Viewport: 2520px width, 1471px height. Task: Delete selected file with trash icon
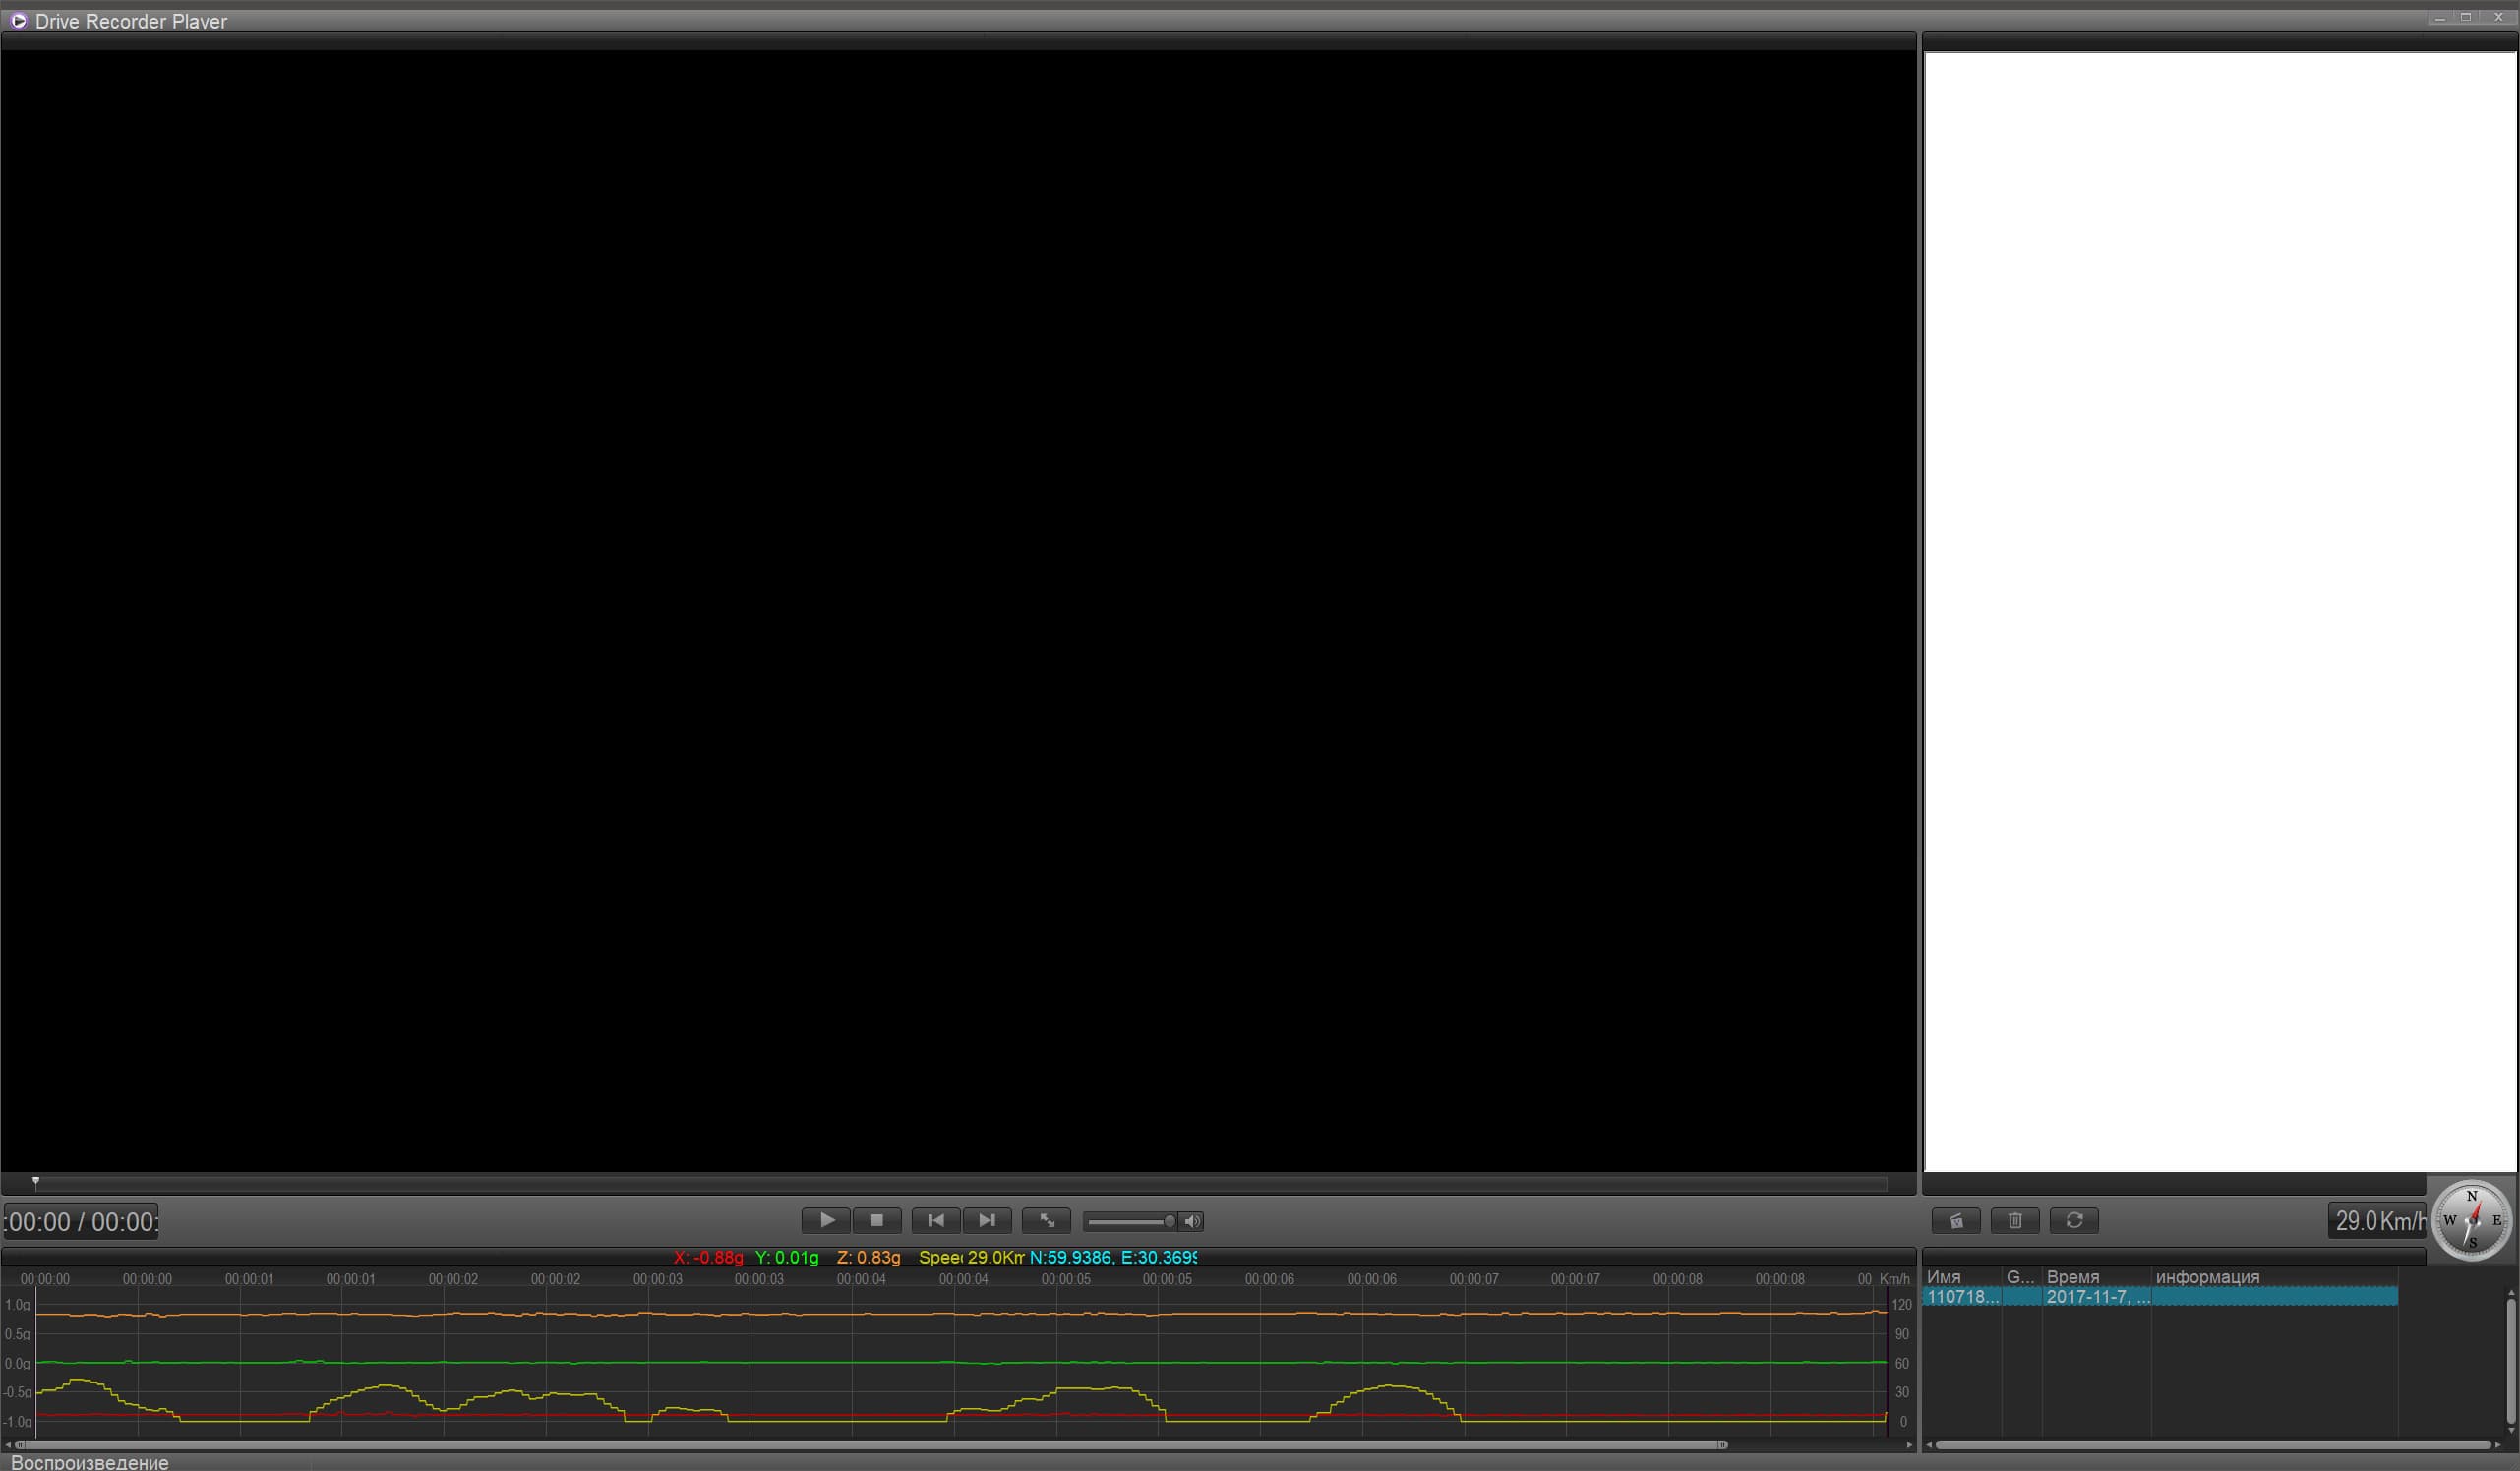tap(2015, 1220)
